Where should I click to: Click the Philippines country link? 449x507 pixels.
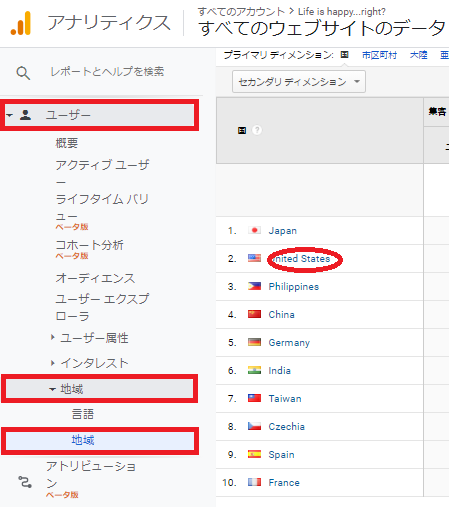coord(294,287)
